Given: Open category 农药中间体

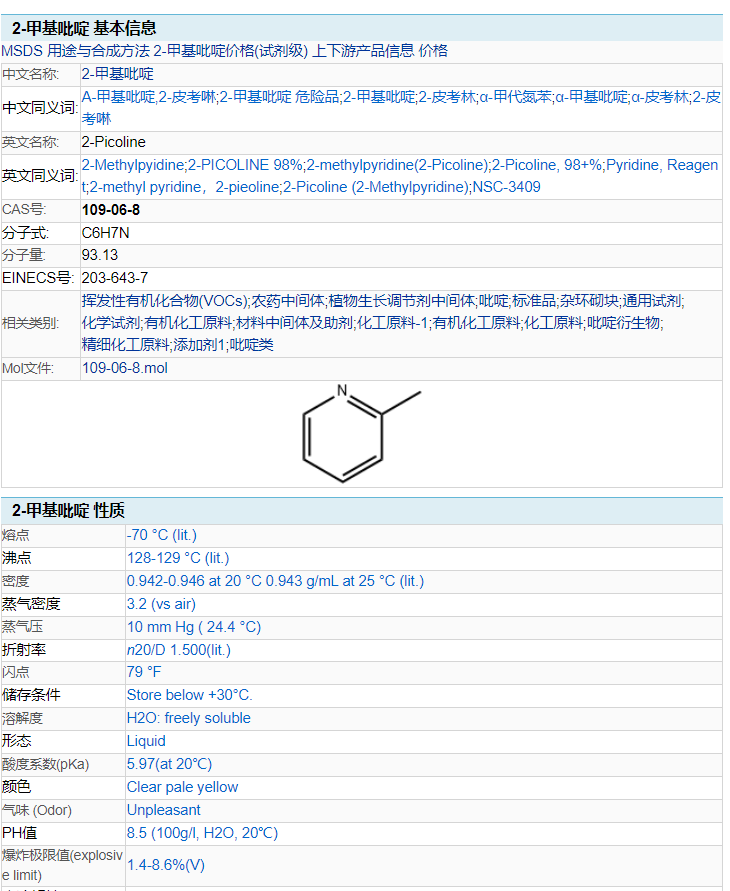Looking at the screenshot, I should click(288, 301).
